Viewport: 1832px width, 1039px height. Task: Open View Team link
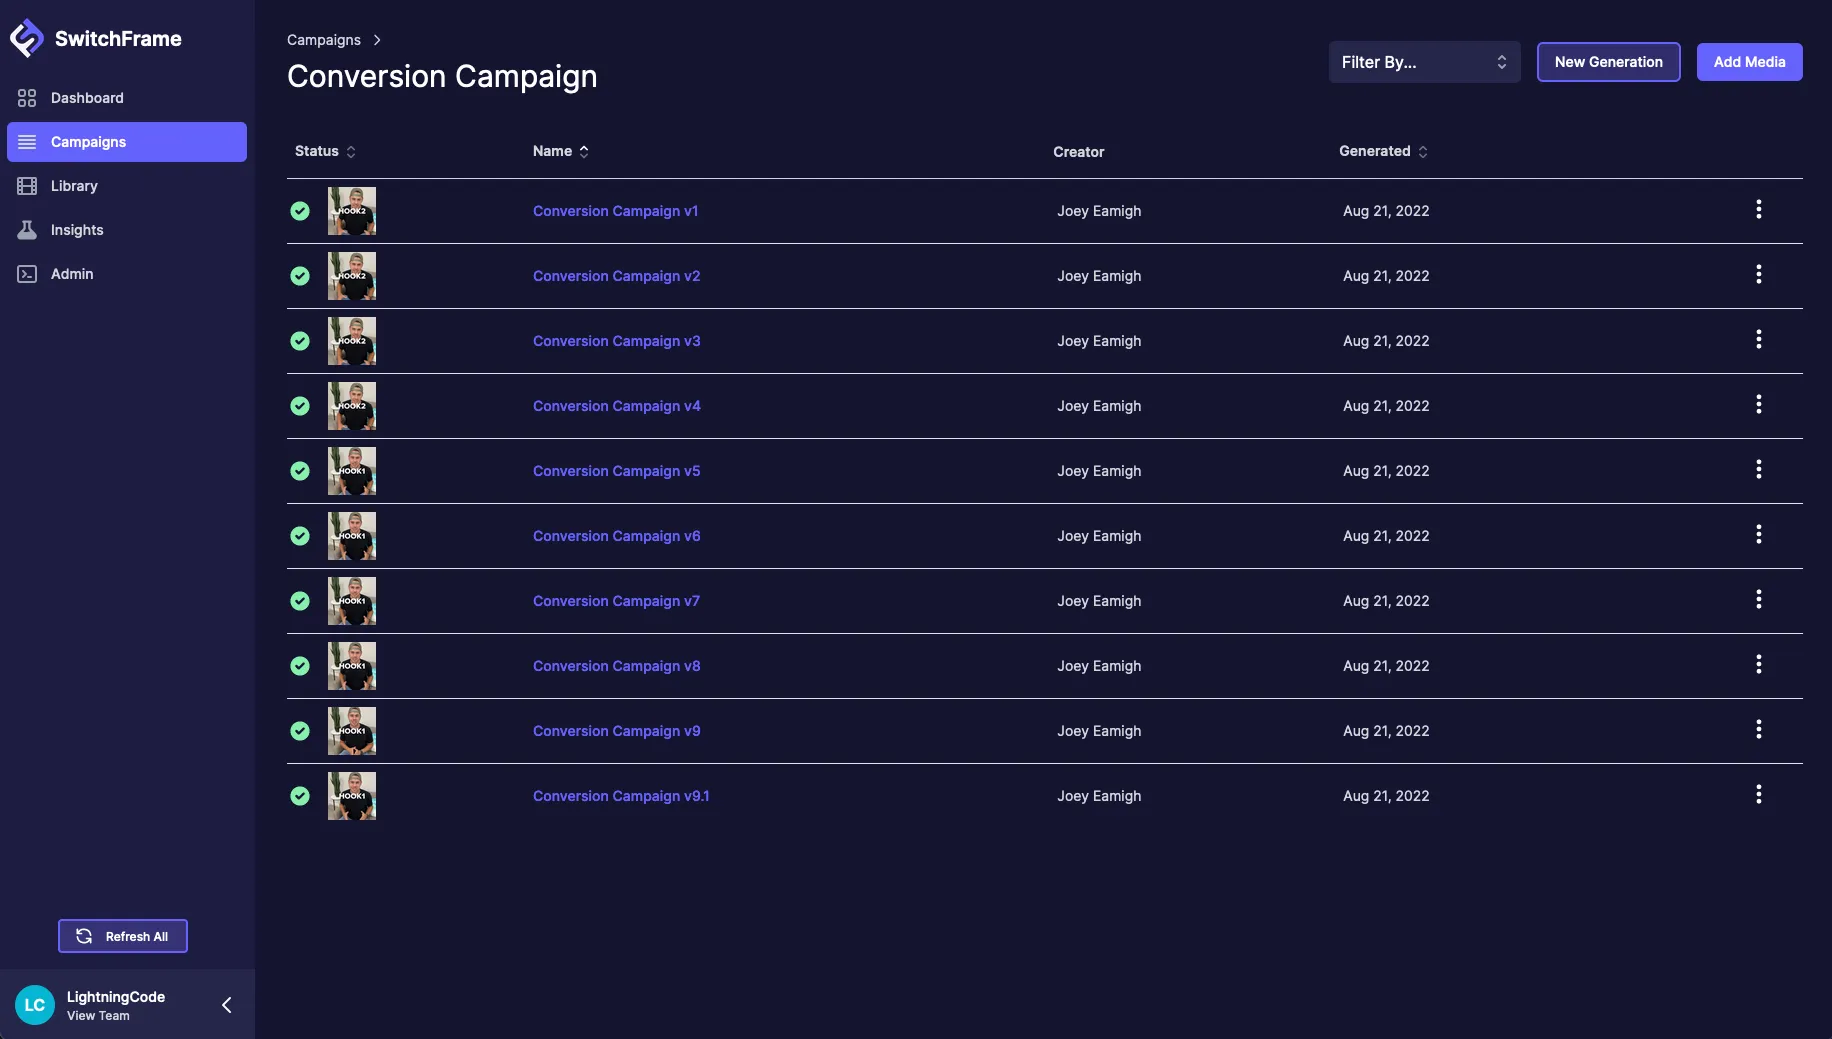98,1016
